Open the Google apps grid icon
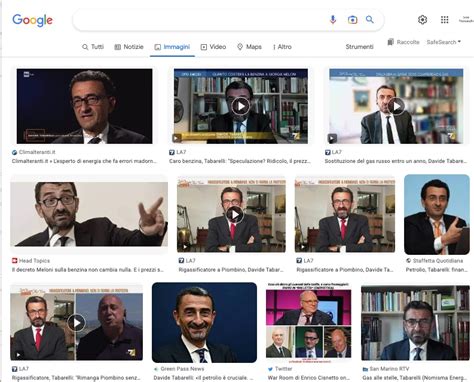 point(444,20)
